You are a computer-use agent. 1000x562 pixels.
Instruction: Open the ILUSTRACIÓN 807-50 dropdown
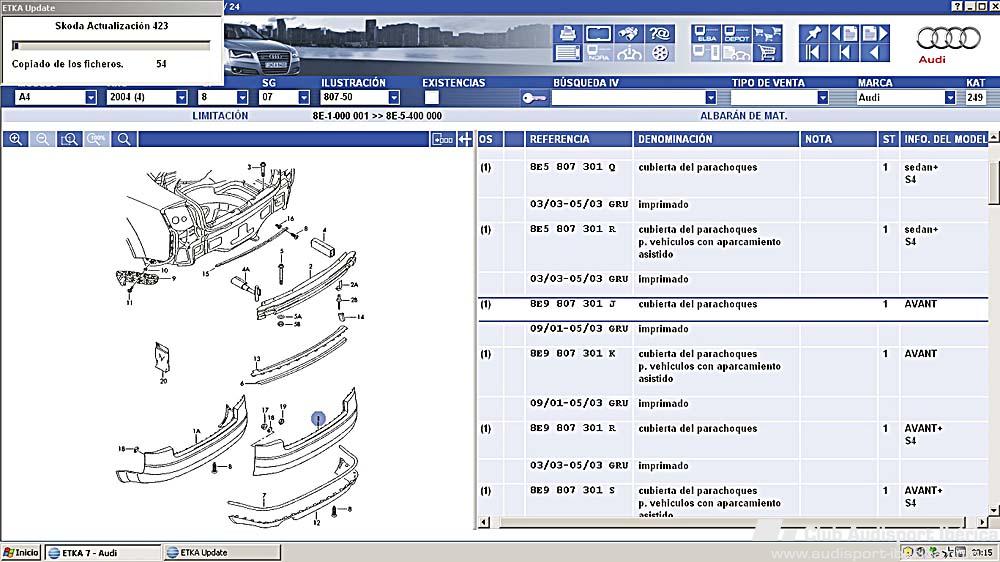point(394,97)
